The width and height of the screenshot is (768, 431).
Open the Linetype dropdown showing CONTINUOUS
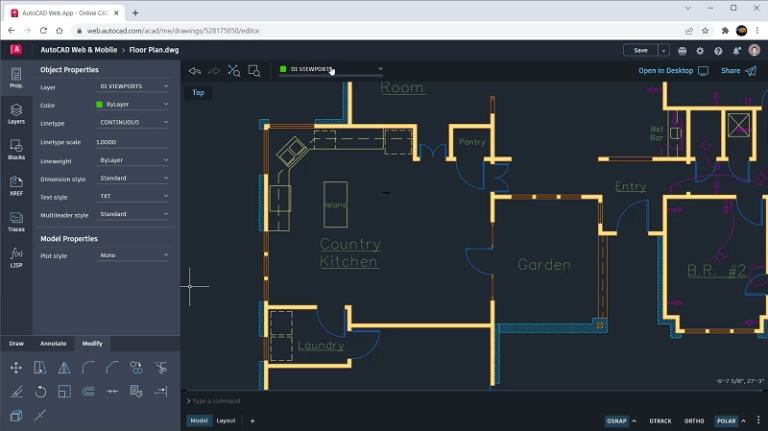point(134,123)
